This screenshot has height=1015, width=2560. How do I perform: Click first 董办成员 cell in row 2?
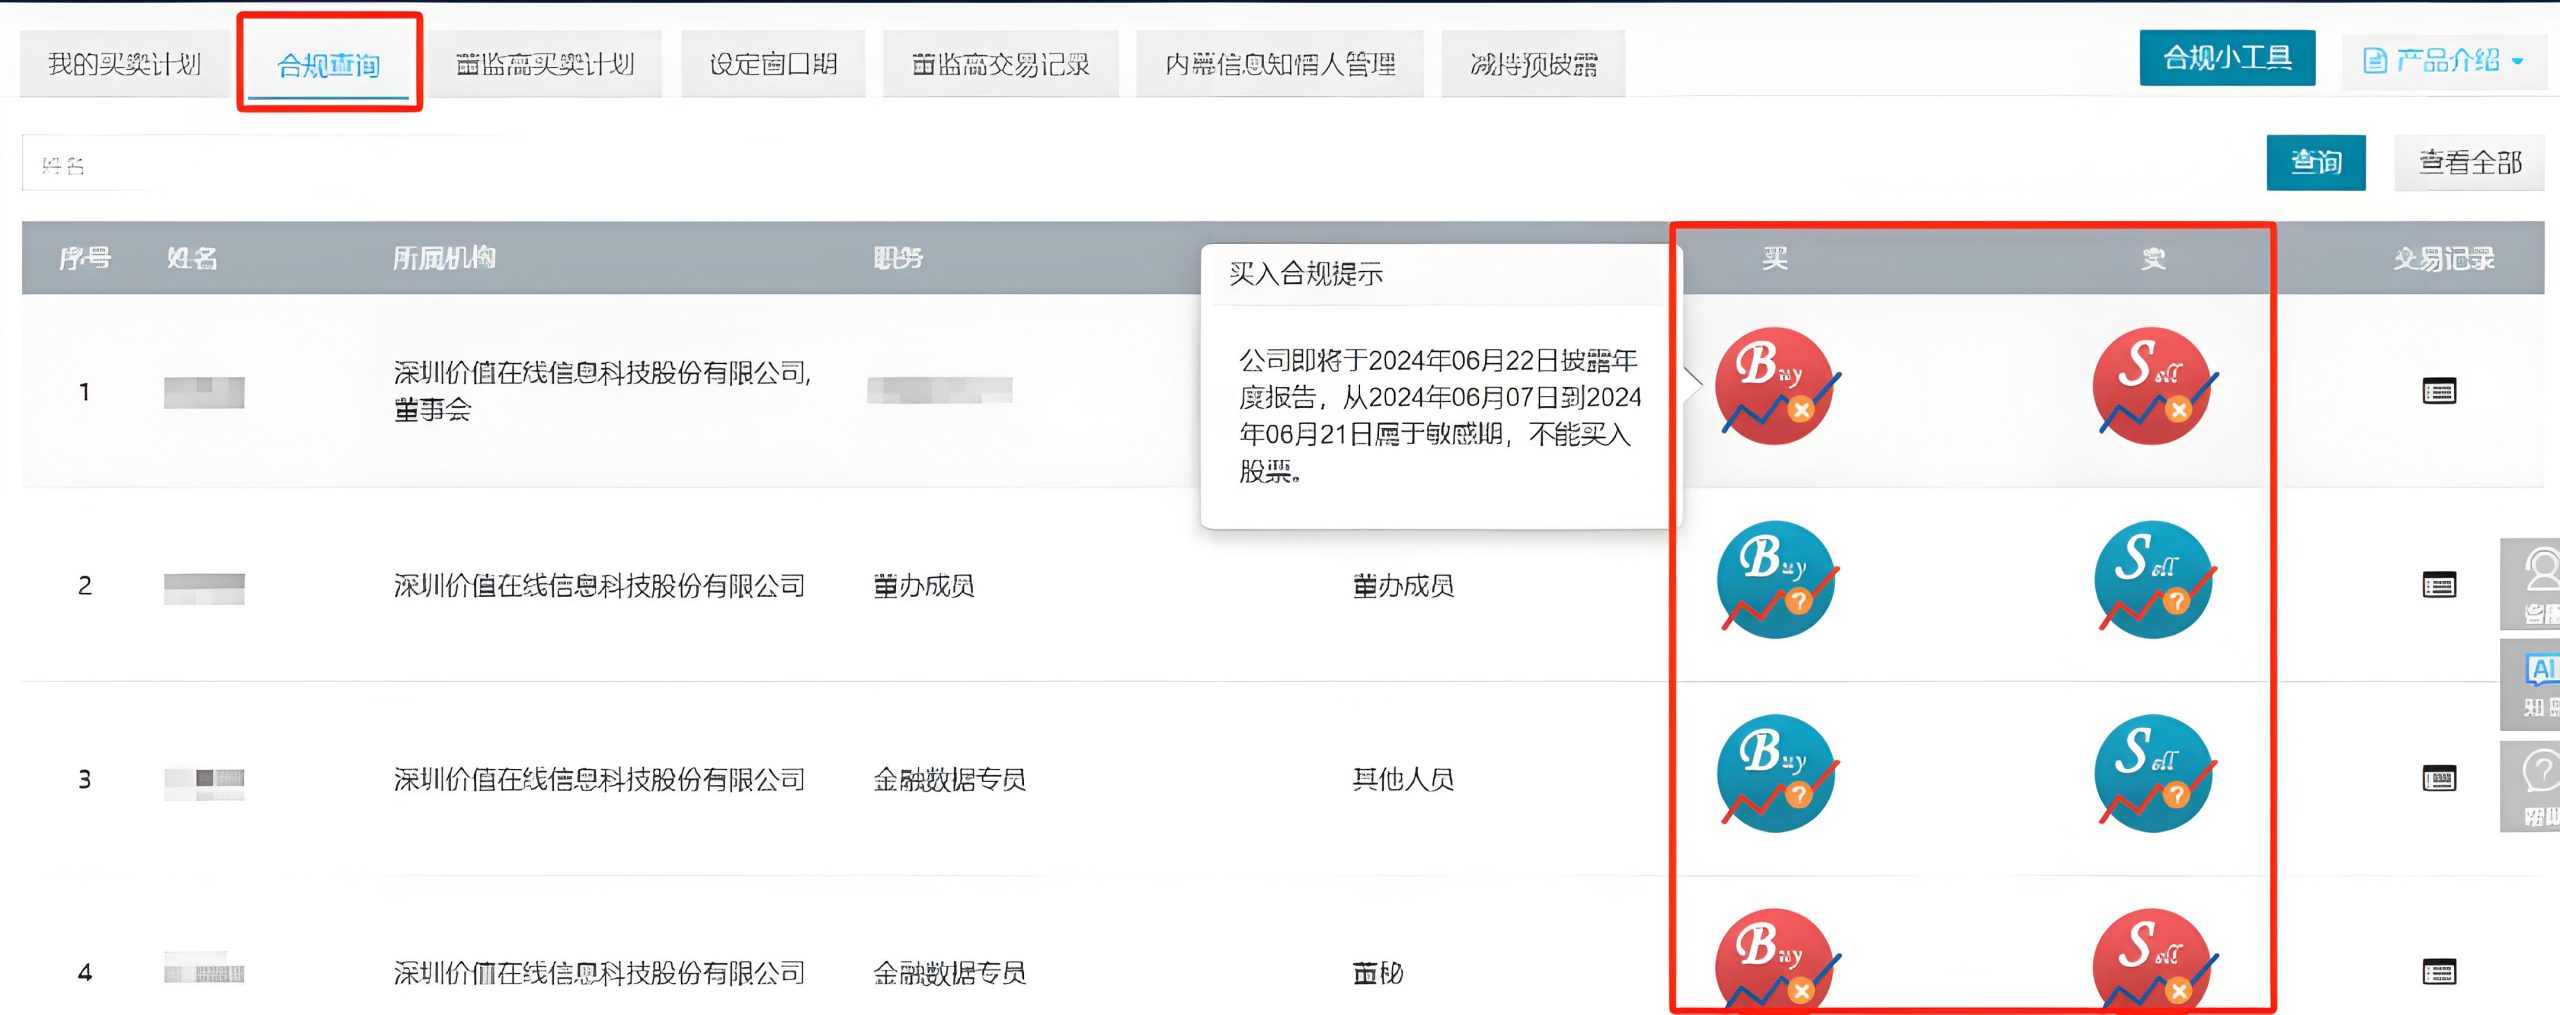(x=924, y=585)
